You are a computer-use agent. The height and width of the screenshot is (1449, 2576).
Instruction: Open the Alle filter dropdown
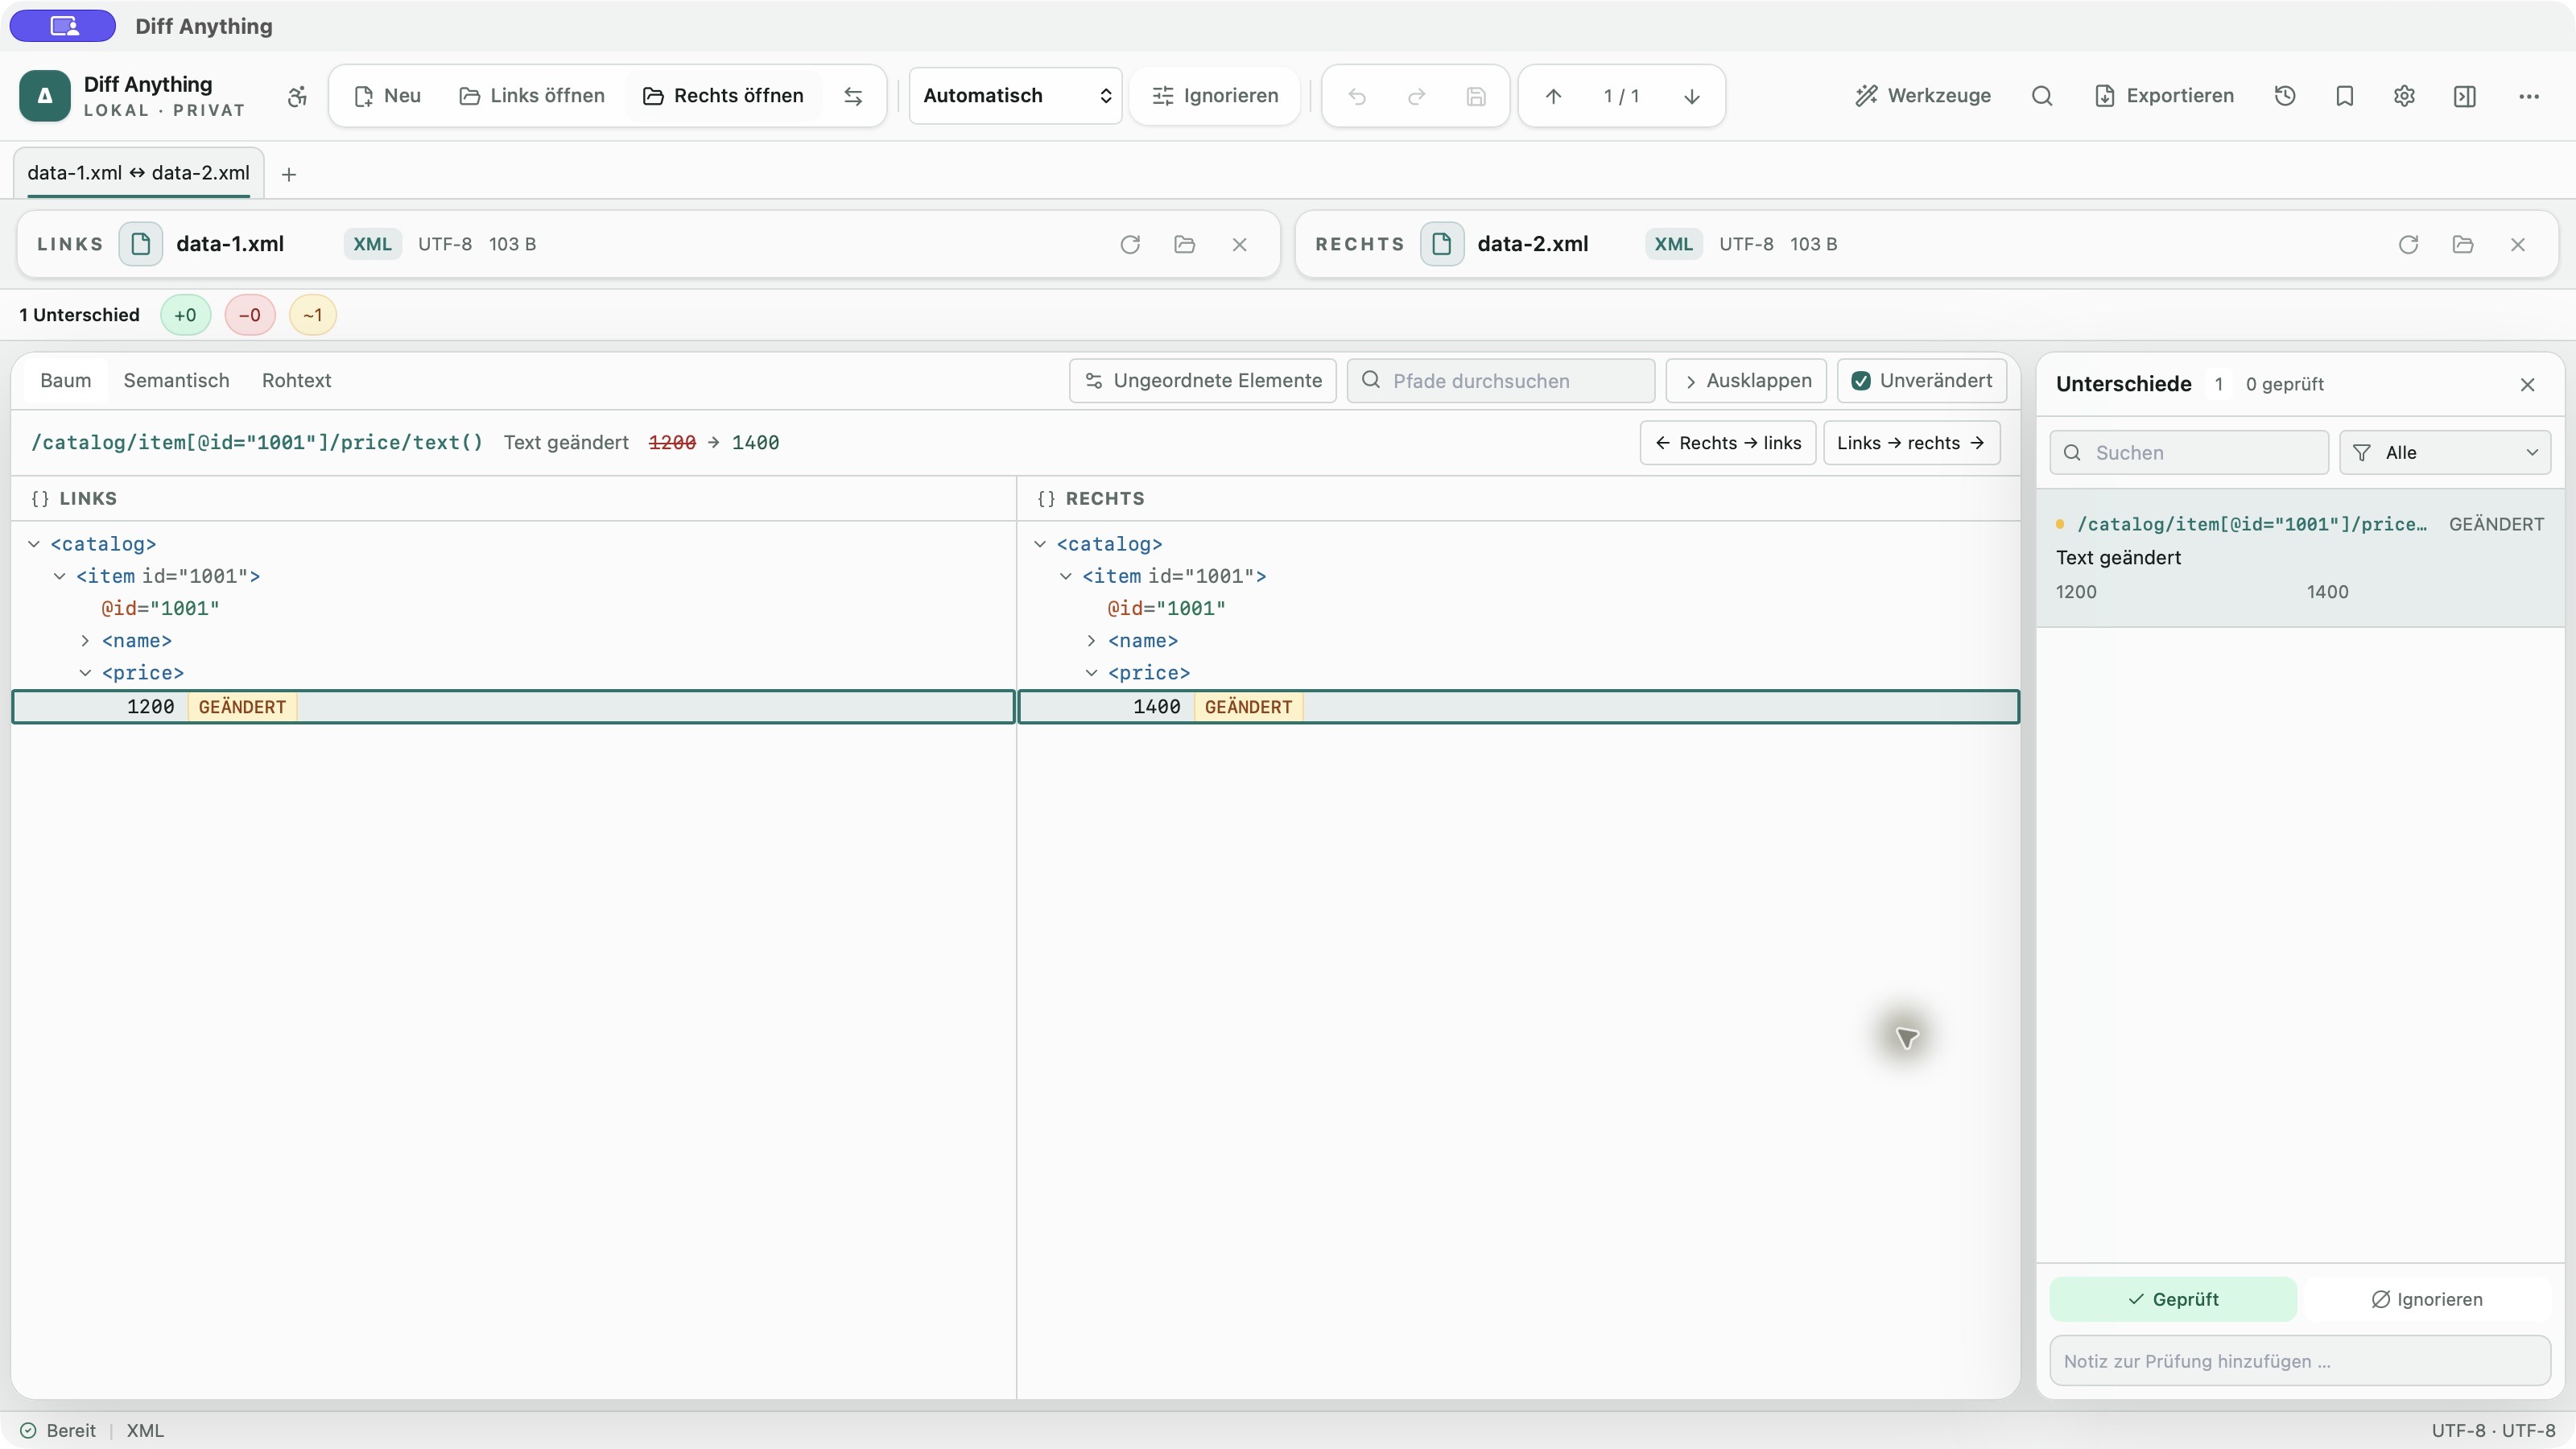2445,453
